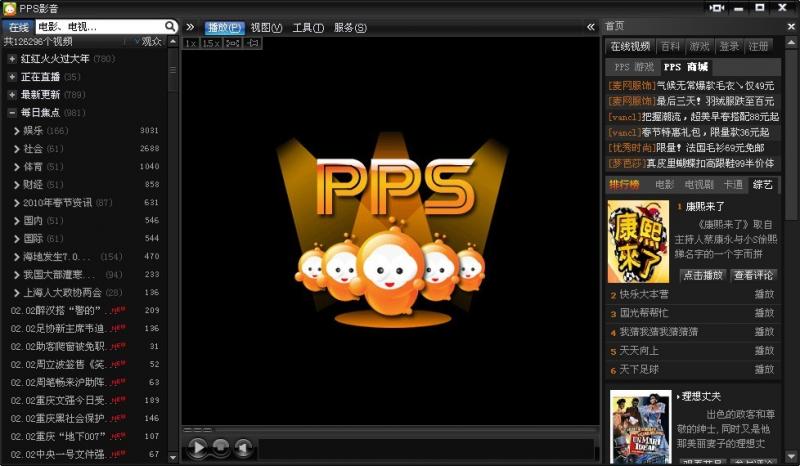The image size is (800, 466).
Task: Collapse the 每日焦点 category
Action: pos(12,112)
